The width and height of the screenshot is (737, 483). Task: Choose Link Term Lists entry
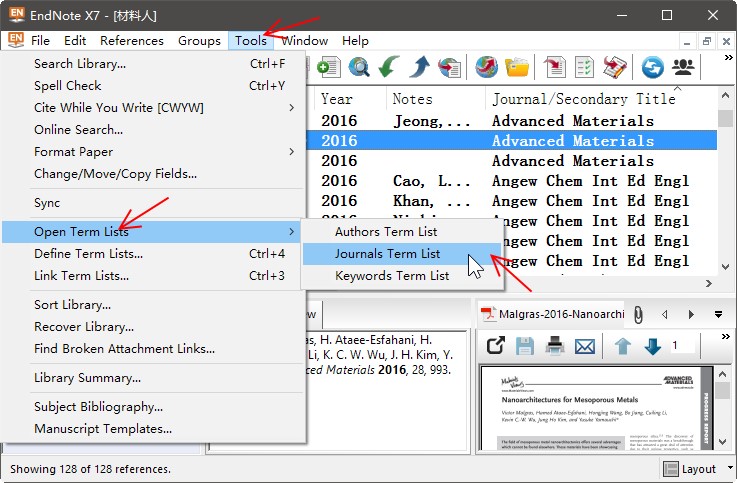(153, 276)
